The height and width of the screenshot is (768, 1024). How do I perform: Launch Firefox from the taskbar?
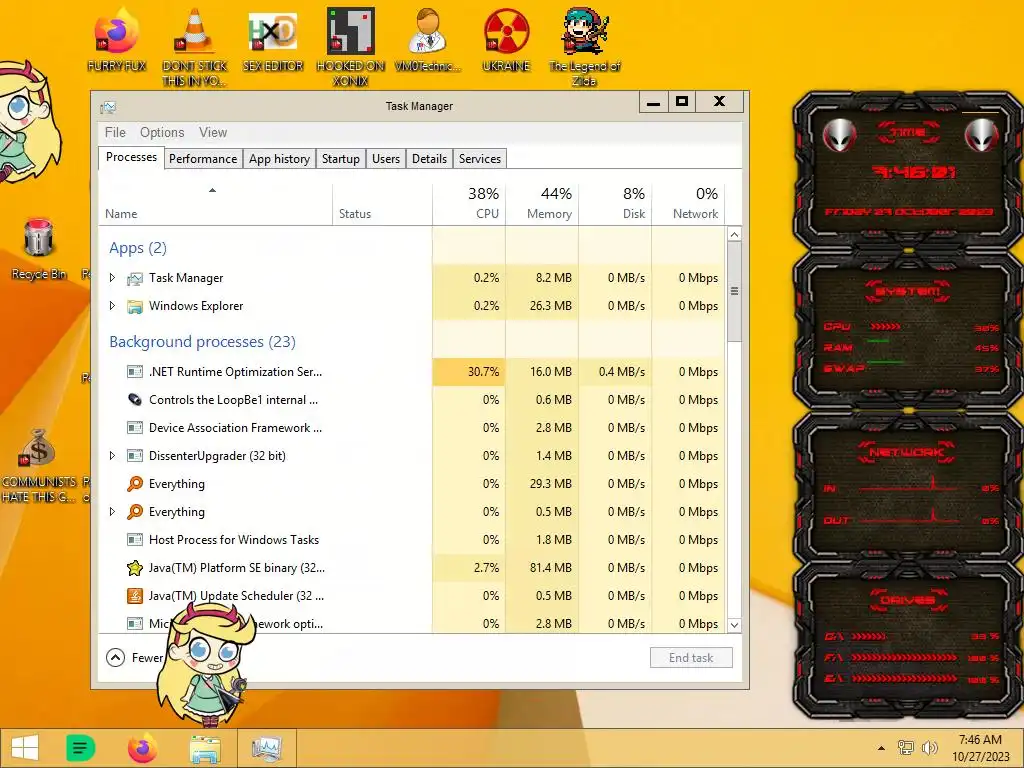(x=142, y=748)
